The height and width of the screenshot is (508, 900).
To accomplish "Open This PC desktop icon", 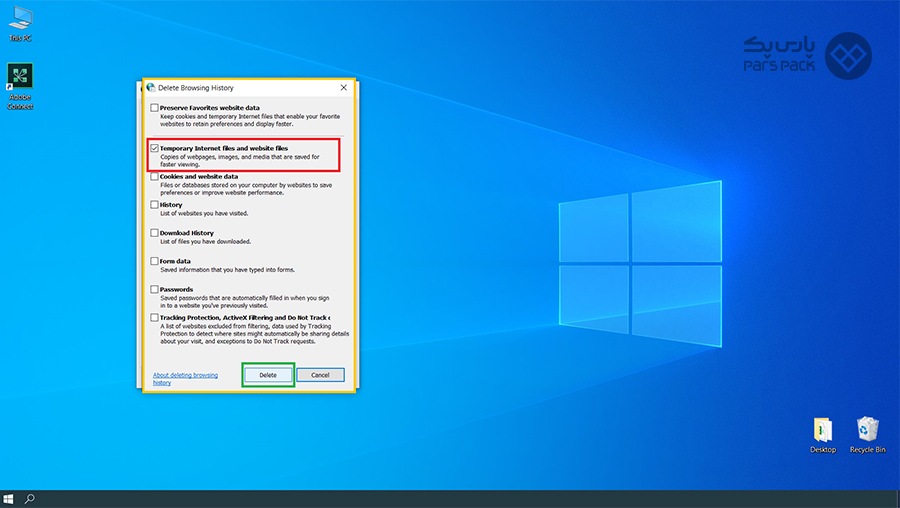I will point(20,24).
